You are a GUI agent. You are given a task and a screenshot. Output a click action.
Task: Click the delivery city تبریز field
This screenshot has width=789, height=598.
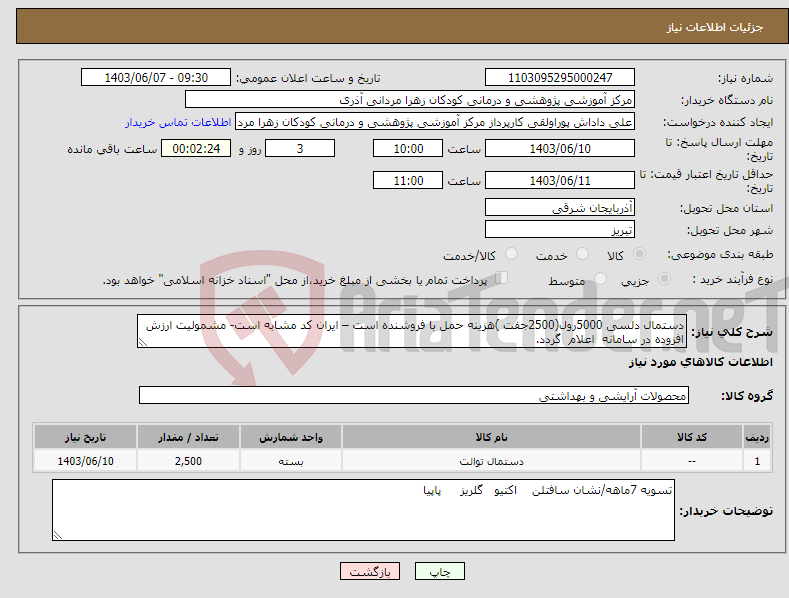[560, 230]
